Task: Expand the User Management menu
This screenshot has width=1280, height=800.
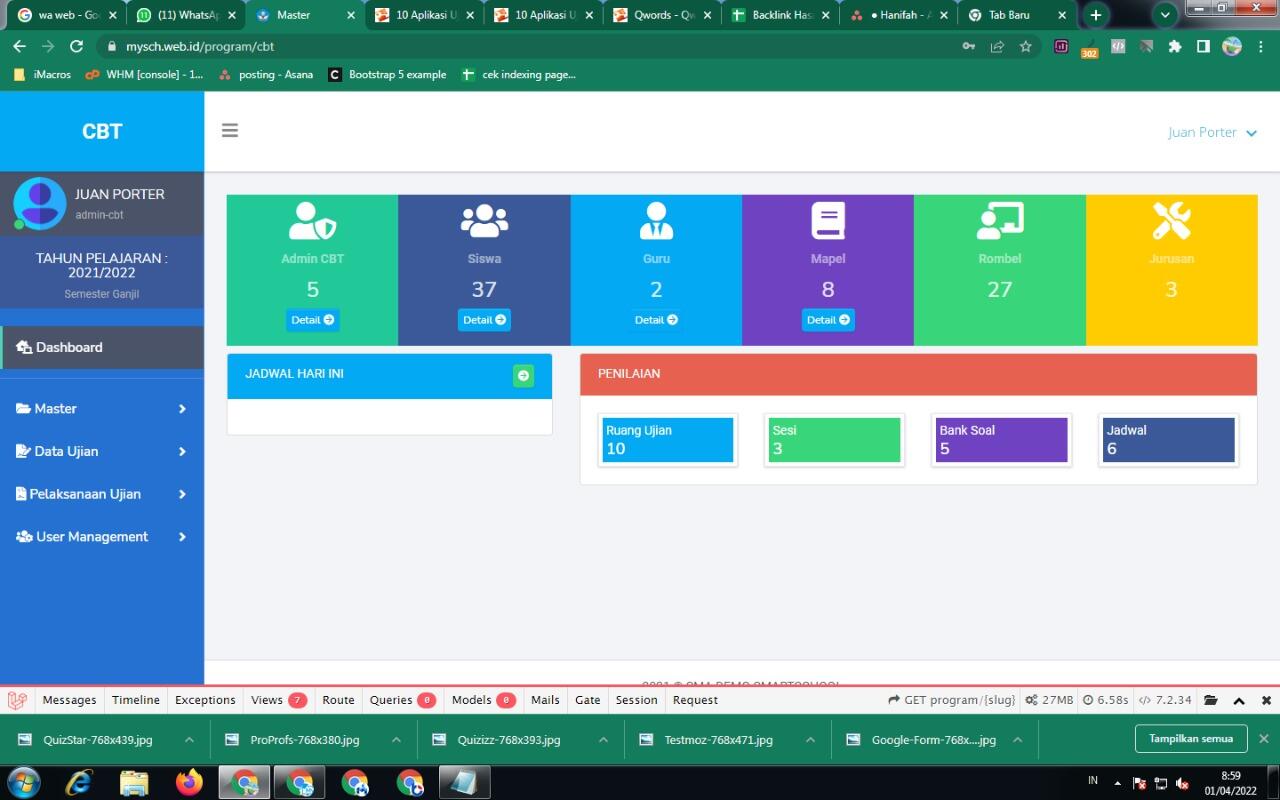Action: pyautogui.click(x=101, y=537)
